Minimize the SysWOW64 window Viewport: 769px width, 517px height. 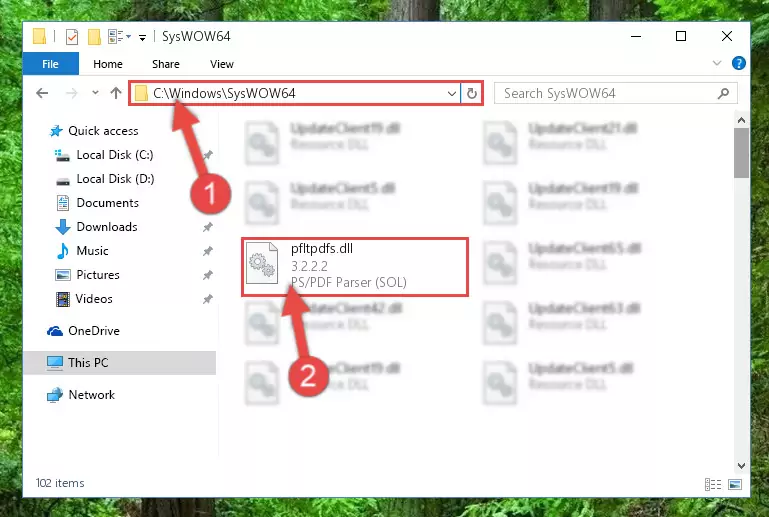click(636, 36)
